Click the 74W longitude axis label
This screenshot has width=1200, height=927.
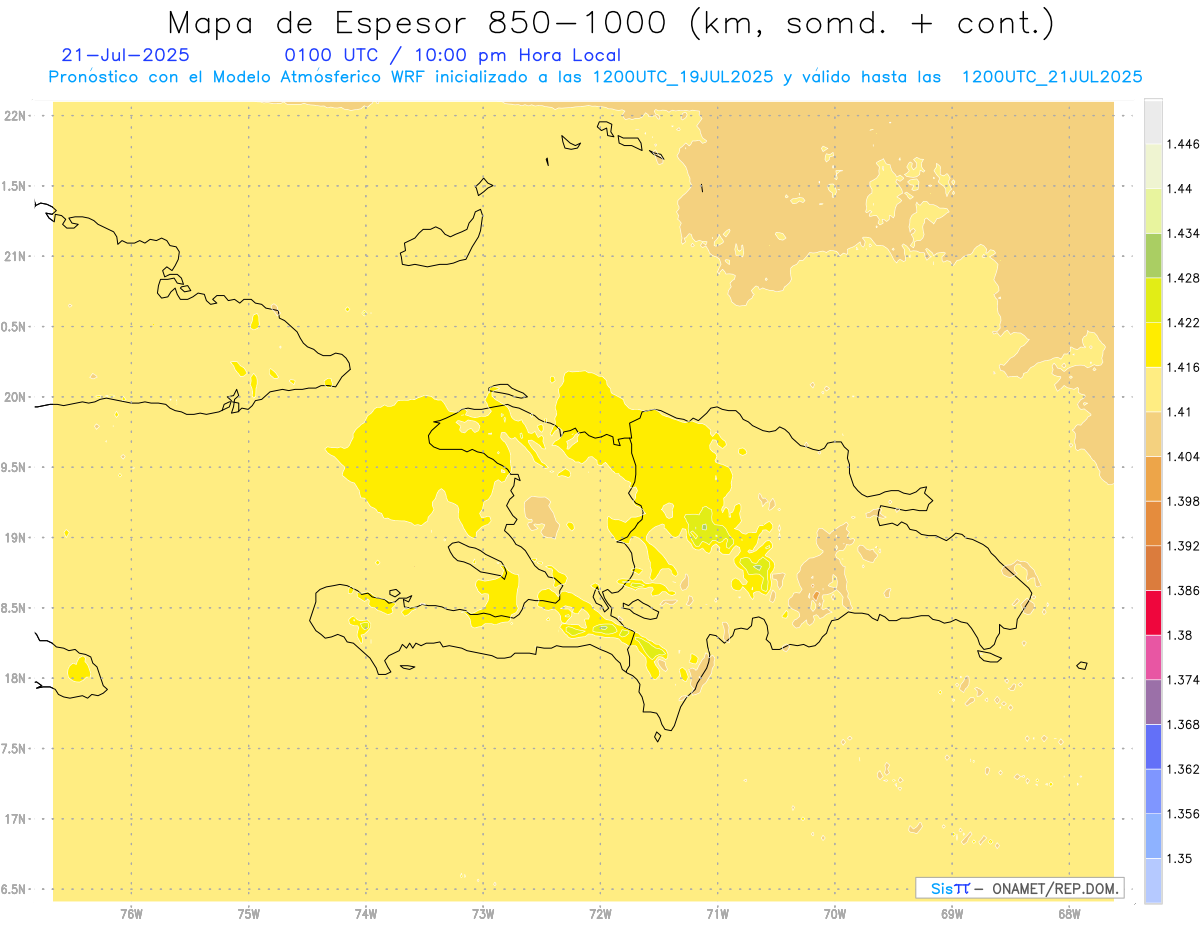pyautogui.click(x=366, y=914)
